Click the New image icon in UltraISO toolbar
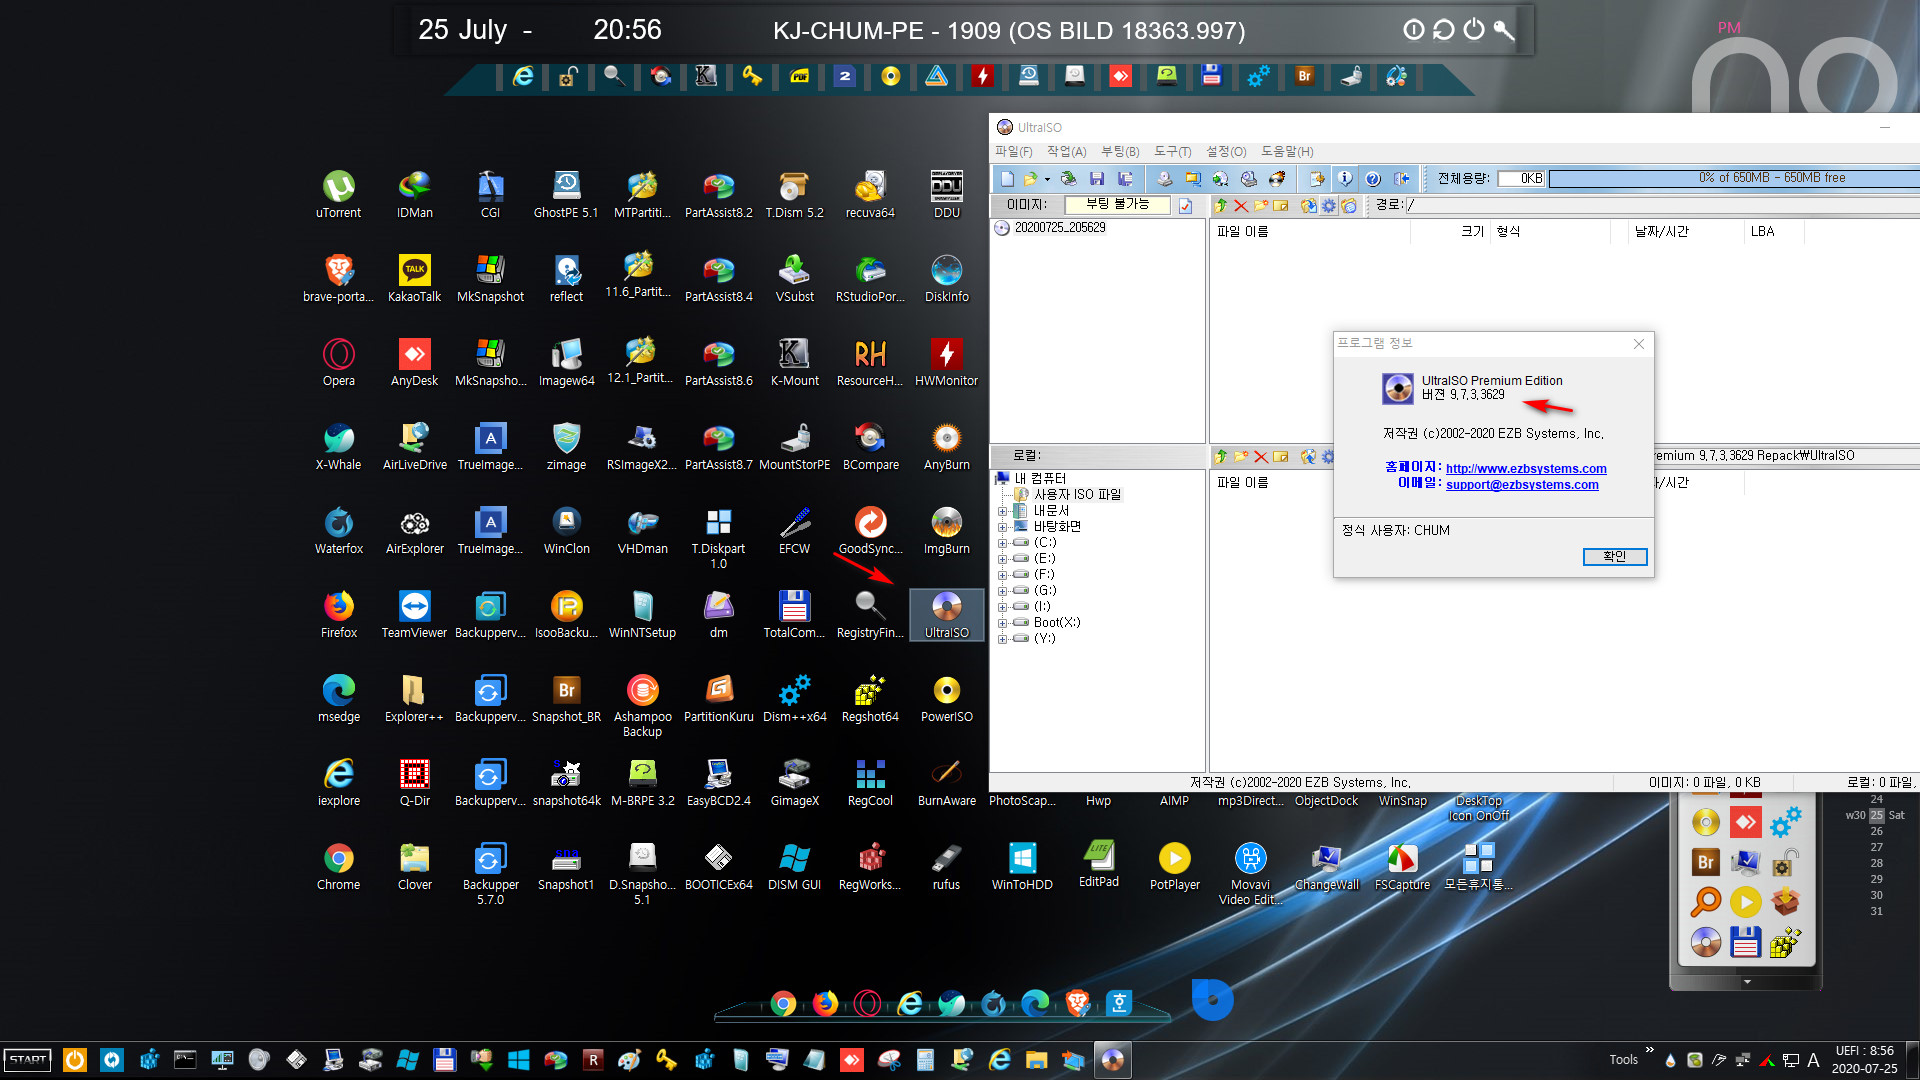1920x1080 pixels. pyautogui.click(x=1007, y=179)
